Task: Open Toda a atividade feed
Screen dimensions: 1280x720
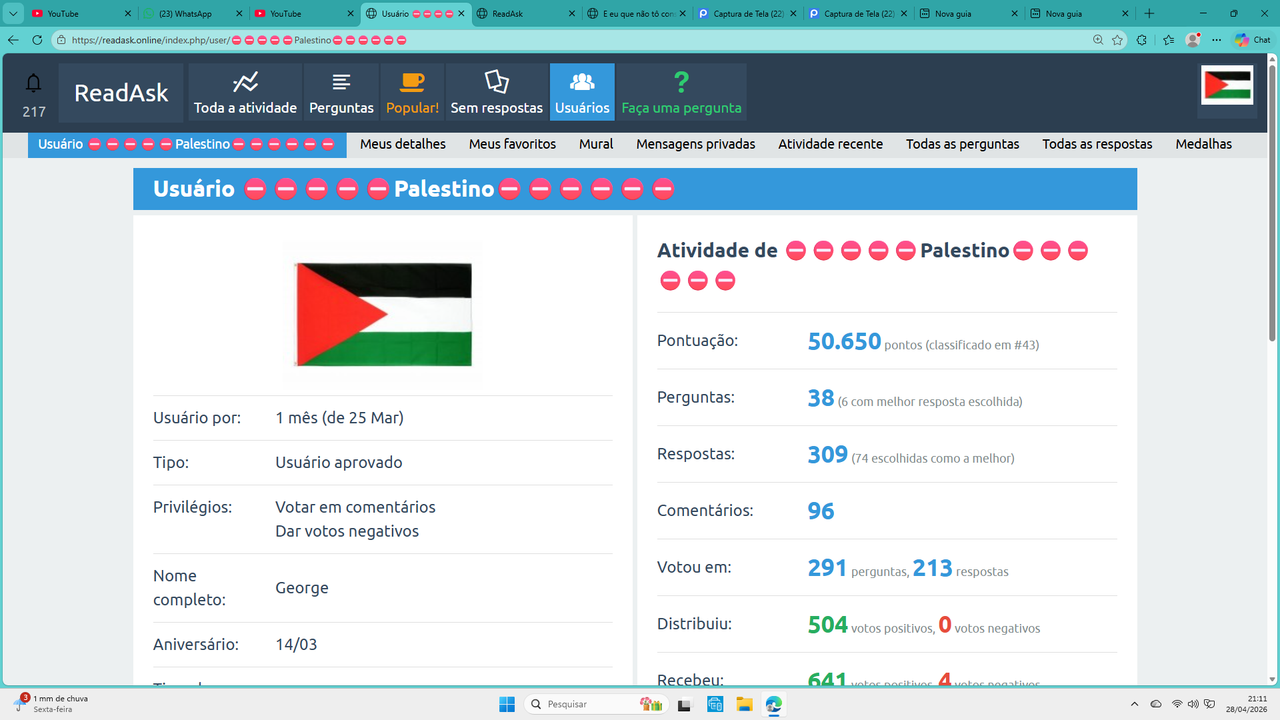Action: tap(245, 93)
